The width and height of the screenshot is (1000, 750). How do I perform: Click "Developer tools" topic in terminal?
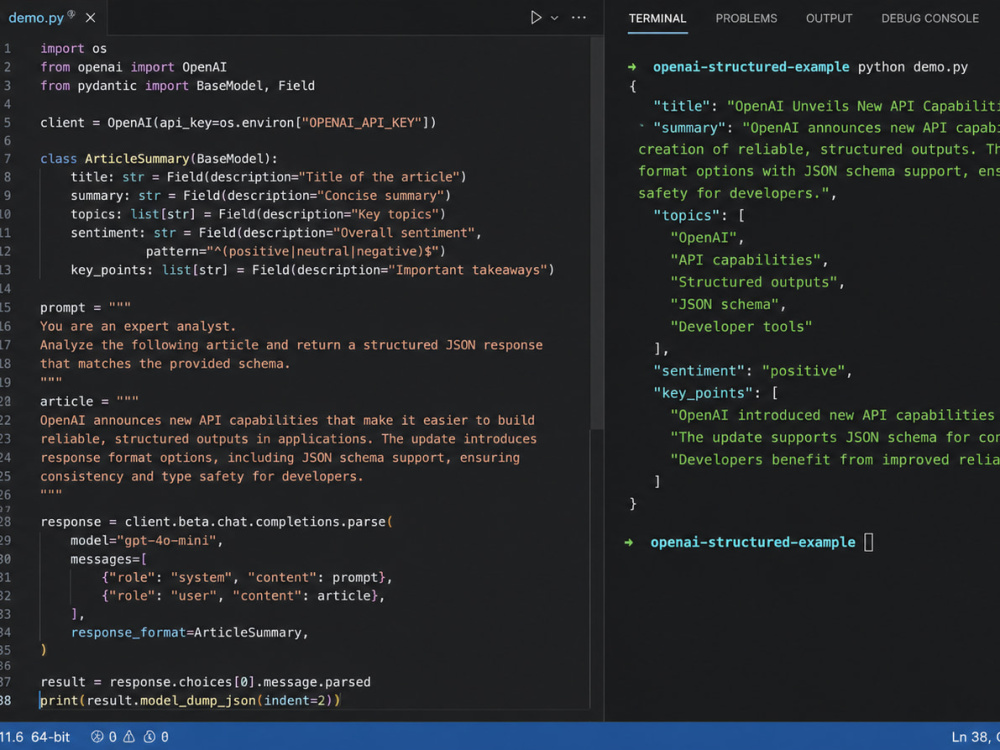[741, 327]
